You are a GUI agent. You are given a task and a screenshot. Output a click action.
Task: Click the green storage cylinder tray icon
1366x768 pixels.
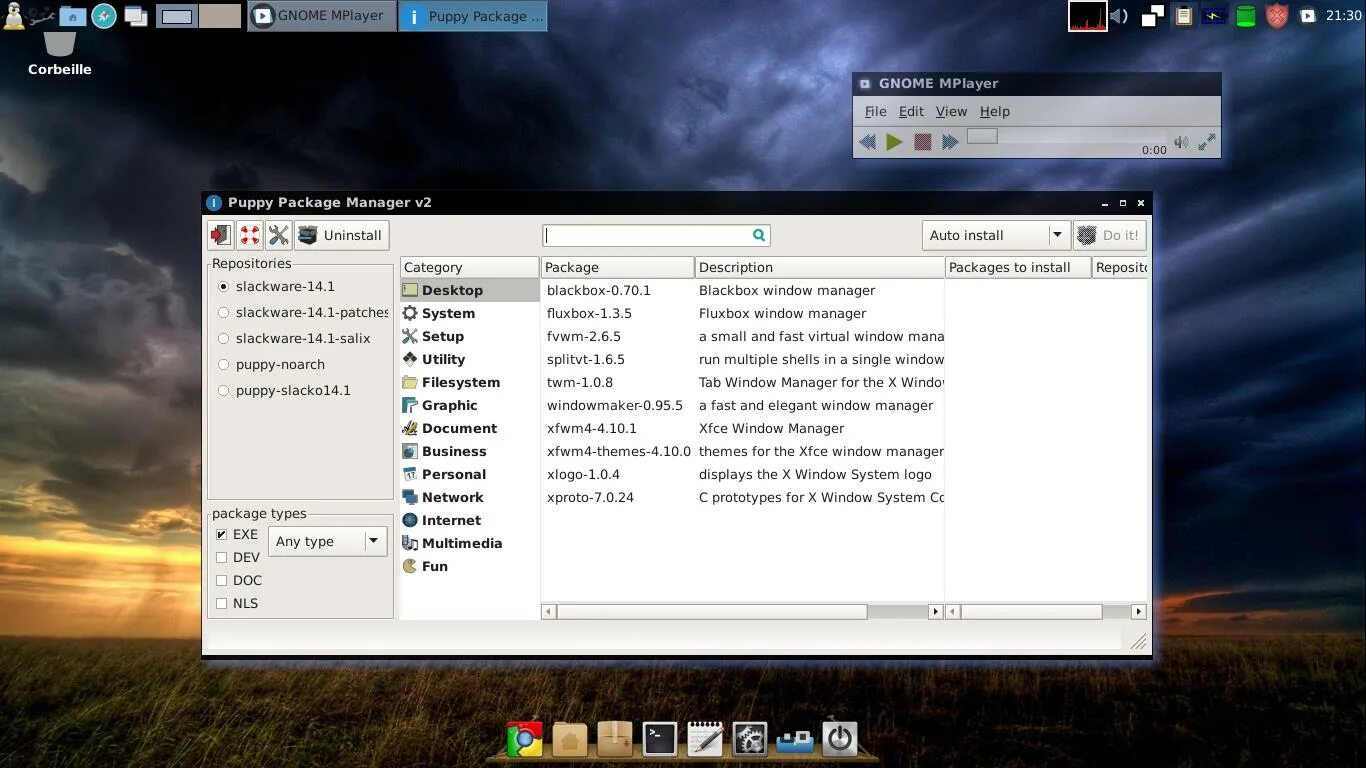[x=1245, y=16]
